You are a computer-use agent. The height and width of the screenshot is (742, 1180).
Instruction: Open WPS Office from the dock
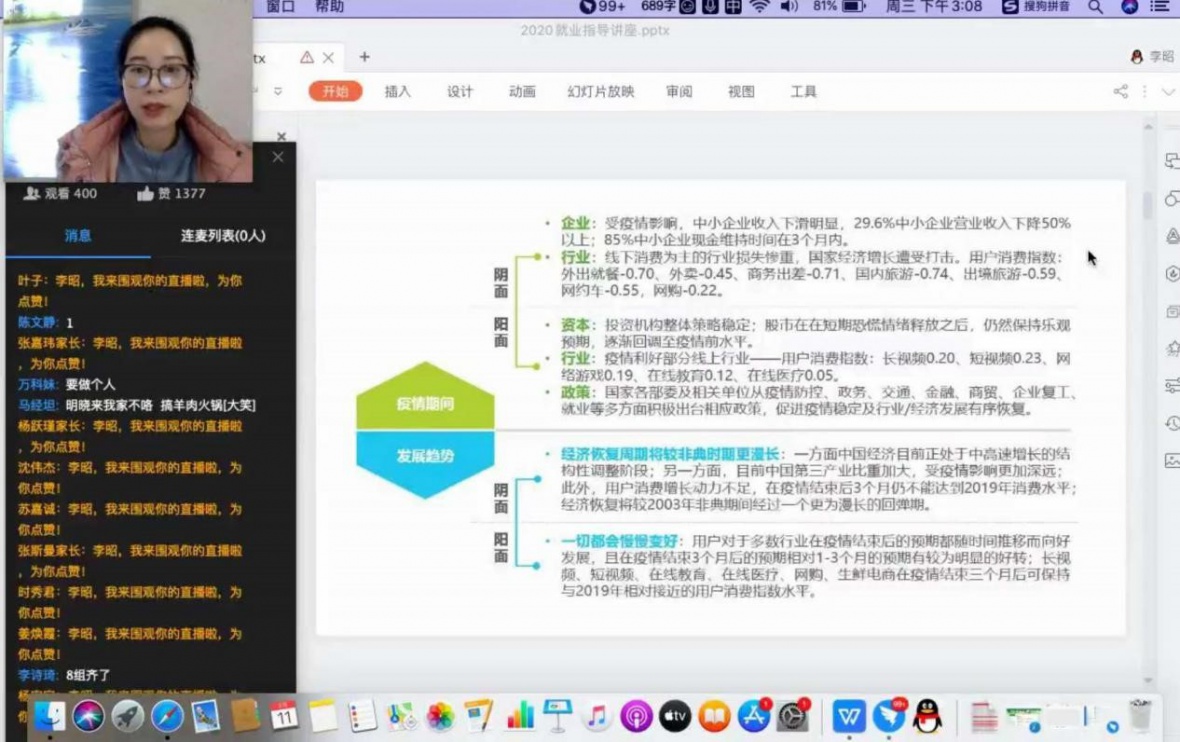click(850, 716)
